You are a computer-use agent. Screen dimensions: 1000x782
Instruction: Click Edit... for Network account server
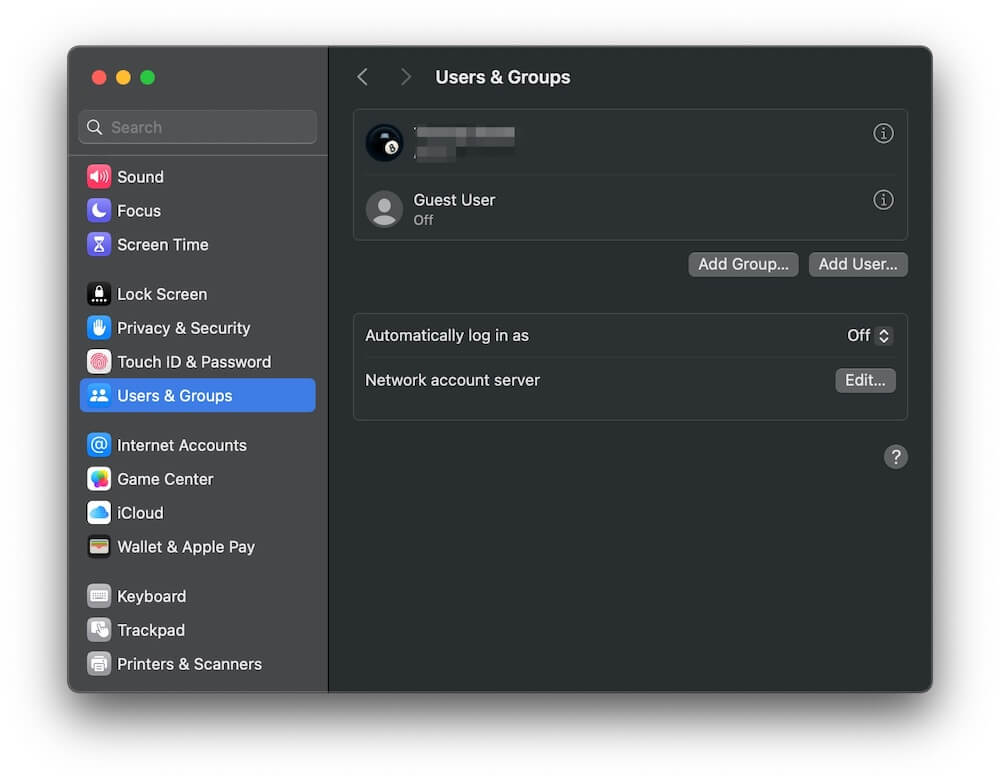(865, 380)
